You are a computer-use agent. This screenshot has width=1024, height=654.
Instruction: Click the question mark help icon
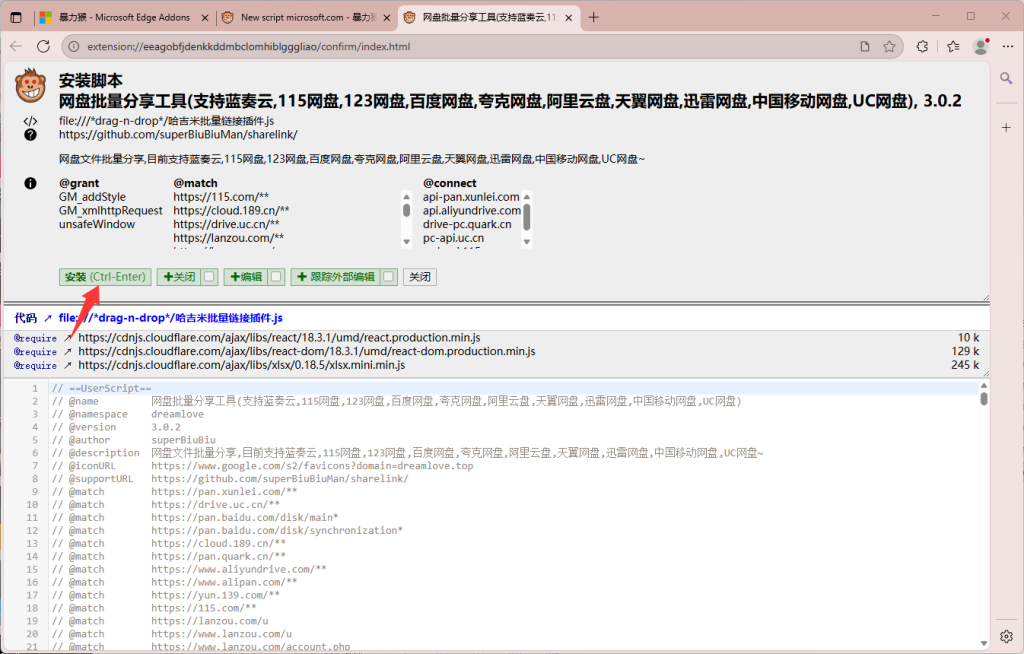pyautogui.click(x=30, y=134)
